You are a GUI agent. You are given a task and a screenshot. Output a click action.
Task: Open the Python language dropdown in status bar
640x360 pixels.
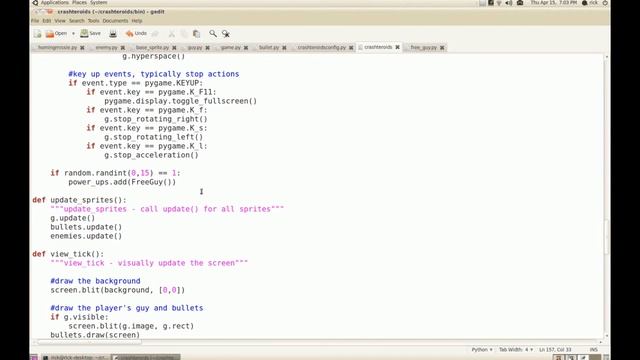tap(482, 350)
